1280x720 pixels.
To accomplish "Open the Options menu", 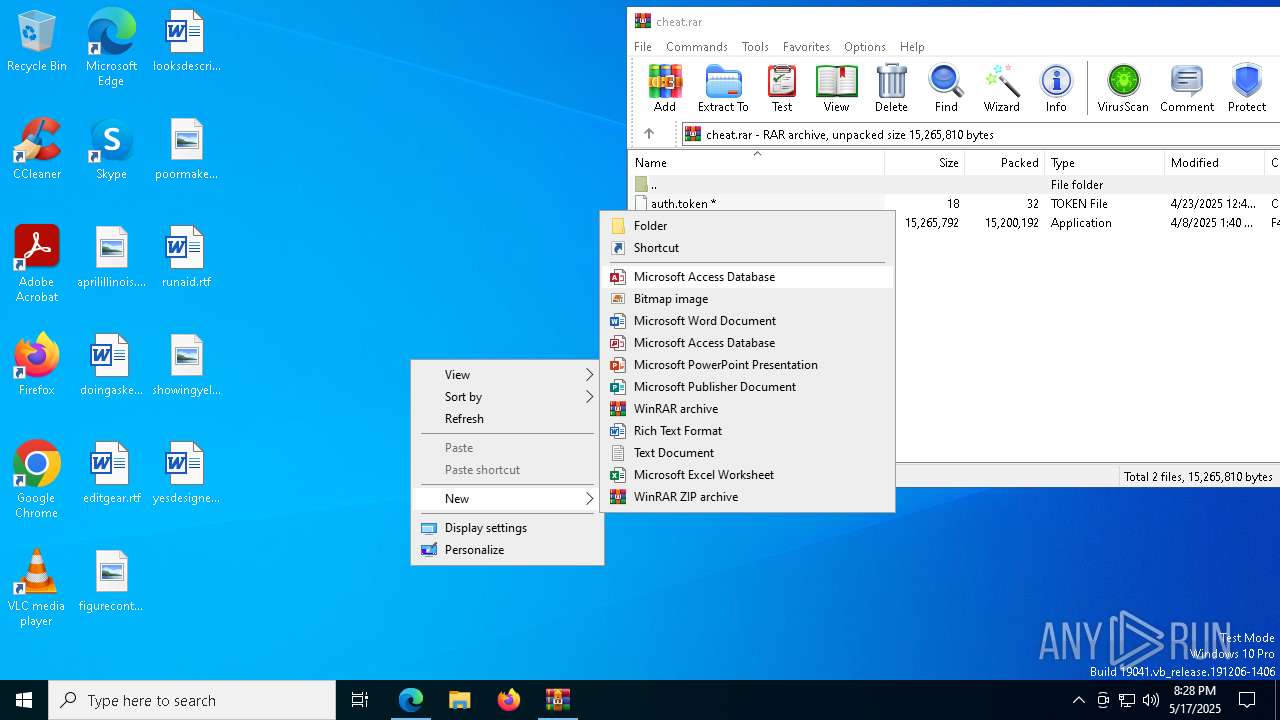I will click(865, 47).
